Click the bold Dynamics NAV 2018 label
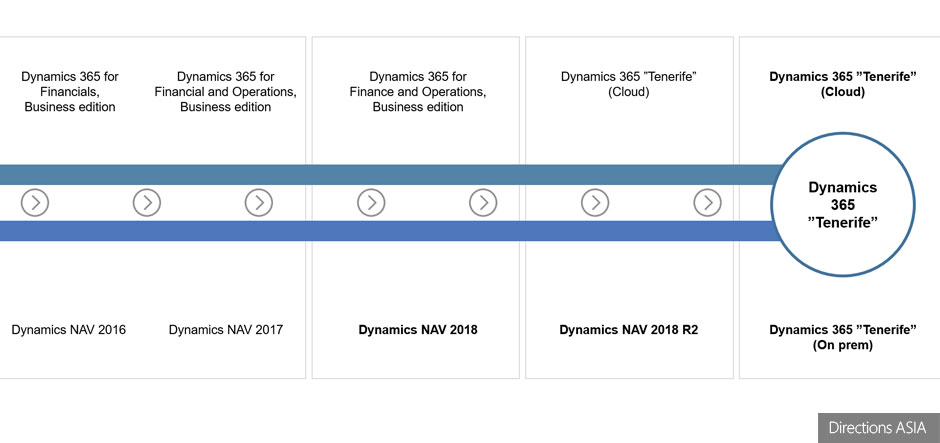 tap(418, 330)
